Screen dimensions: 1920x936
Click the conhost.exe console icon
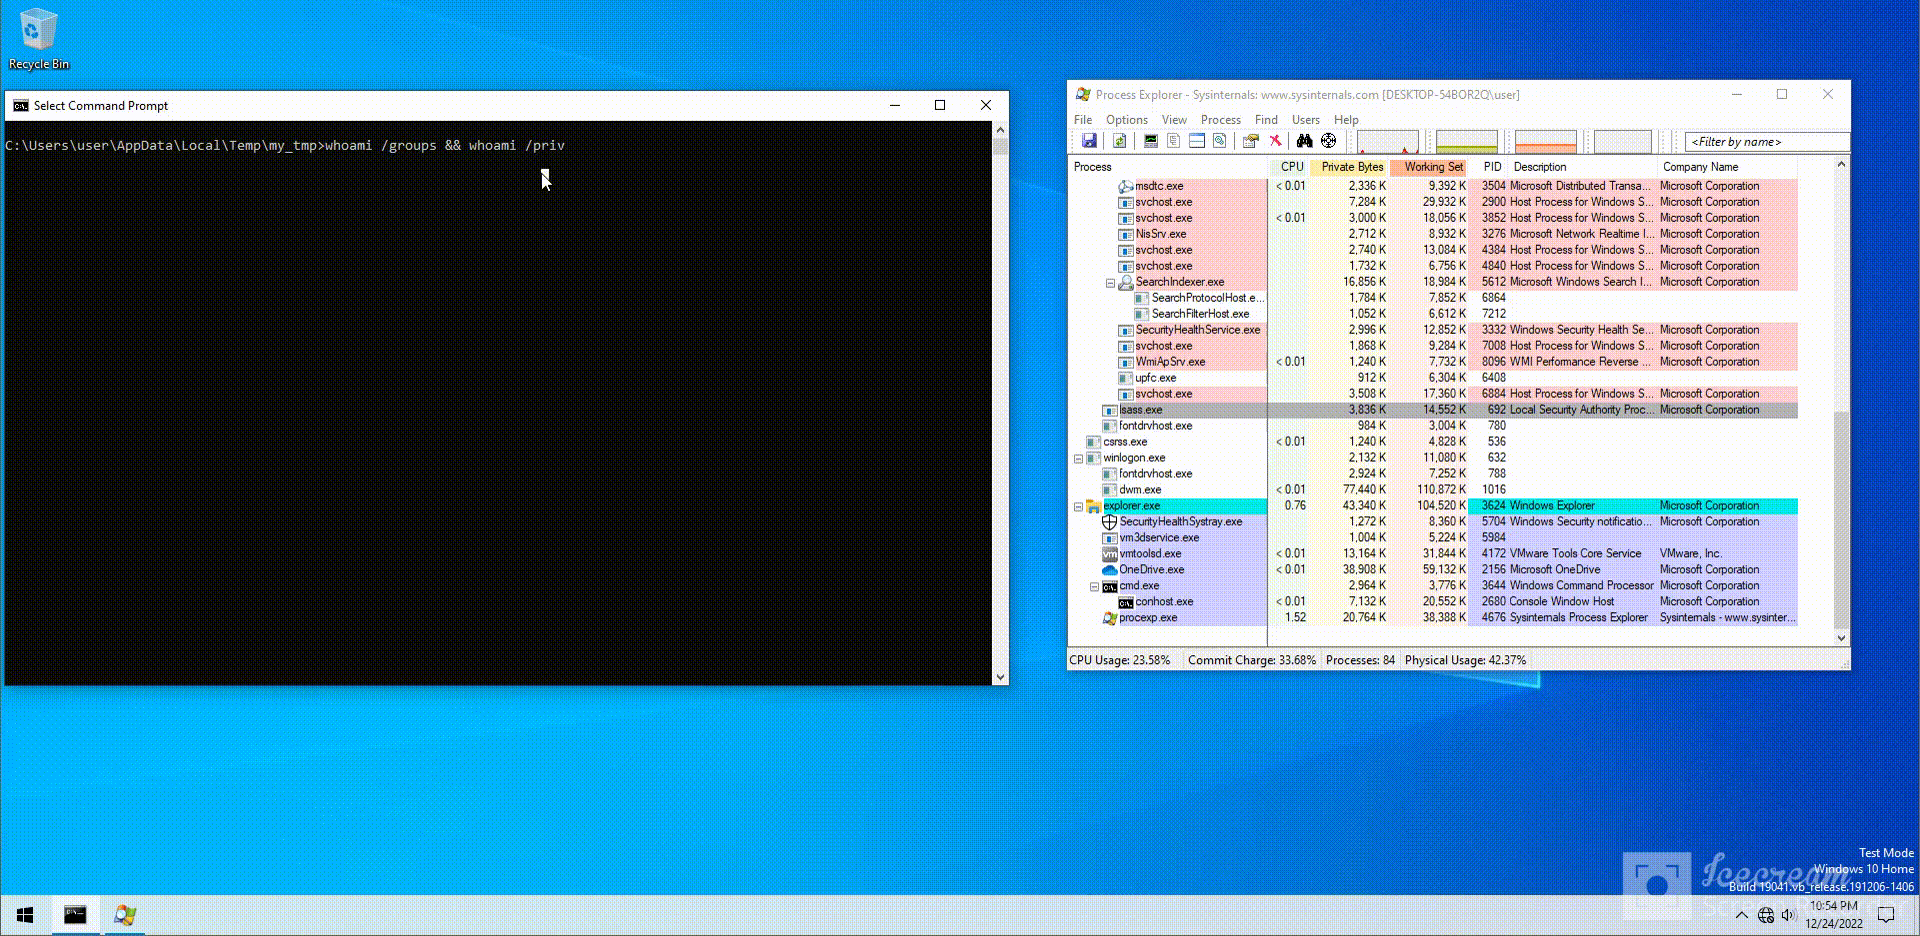[x=1125, y=602]
